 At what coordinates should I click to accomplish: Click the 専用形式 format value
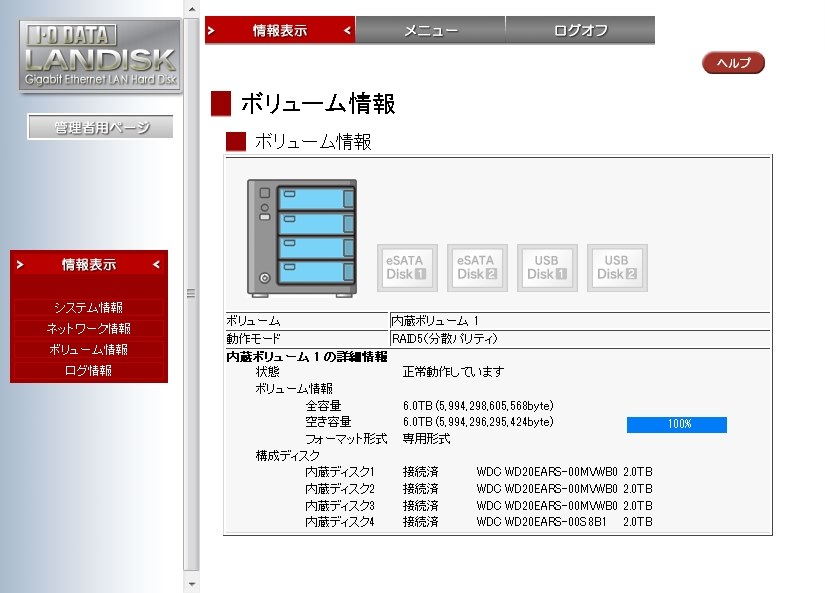(x=427, y=439)
